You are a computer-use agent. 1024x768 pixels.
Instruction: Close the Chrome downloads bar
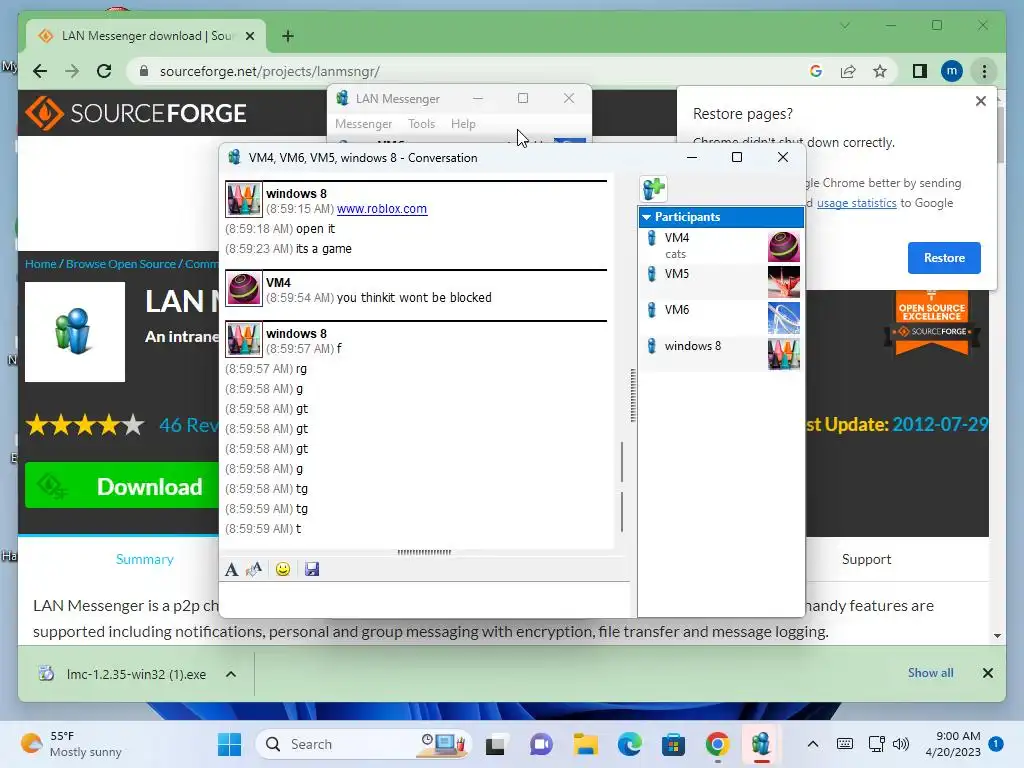(987, 673)
